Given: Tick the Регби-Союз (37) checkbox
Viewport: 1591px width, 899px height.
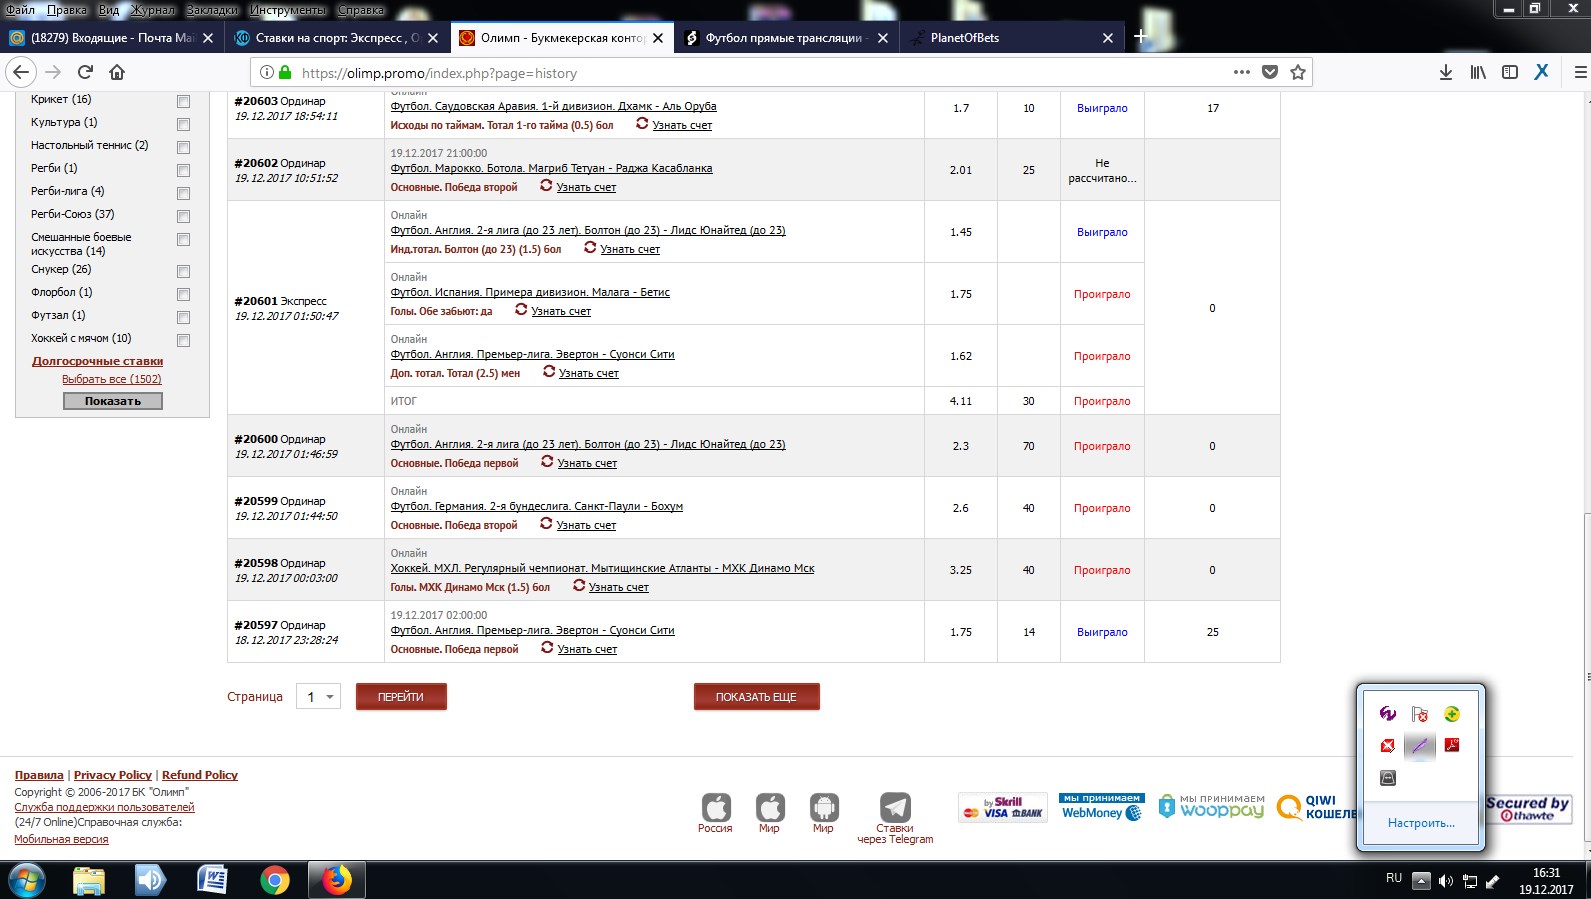Looking at the screenshot, I should [x=183, y=216].
